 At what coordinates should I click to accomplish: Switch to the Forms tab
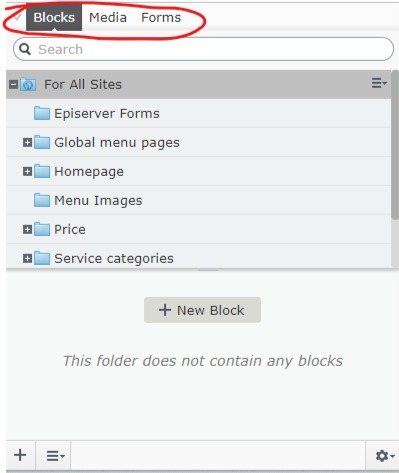click(161, 18)
